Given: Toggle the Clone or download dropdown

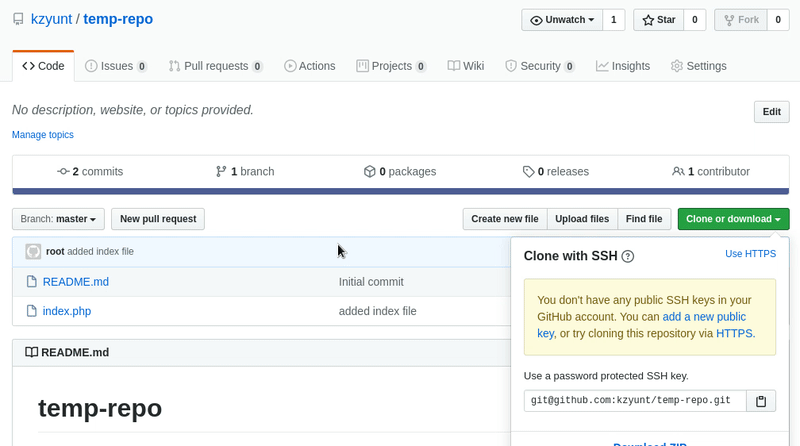Looking at the screenshot, I should point(733,219).
